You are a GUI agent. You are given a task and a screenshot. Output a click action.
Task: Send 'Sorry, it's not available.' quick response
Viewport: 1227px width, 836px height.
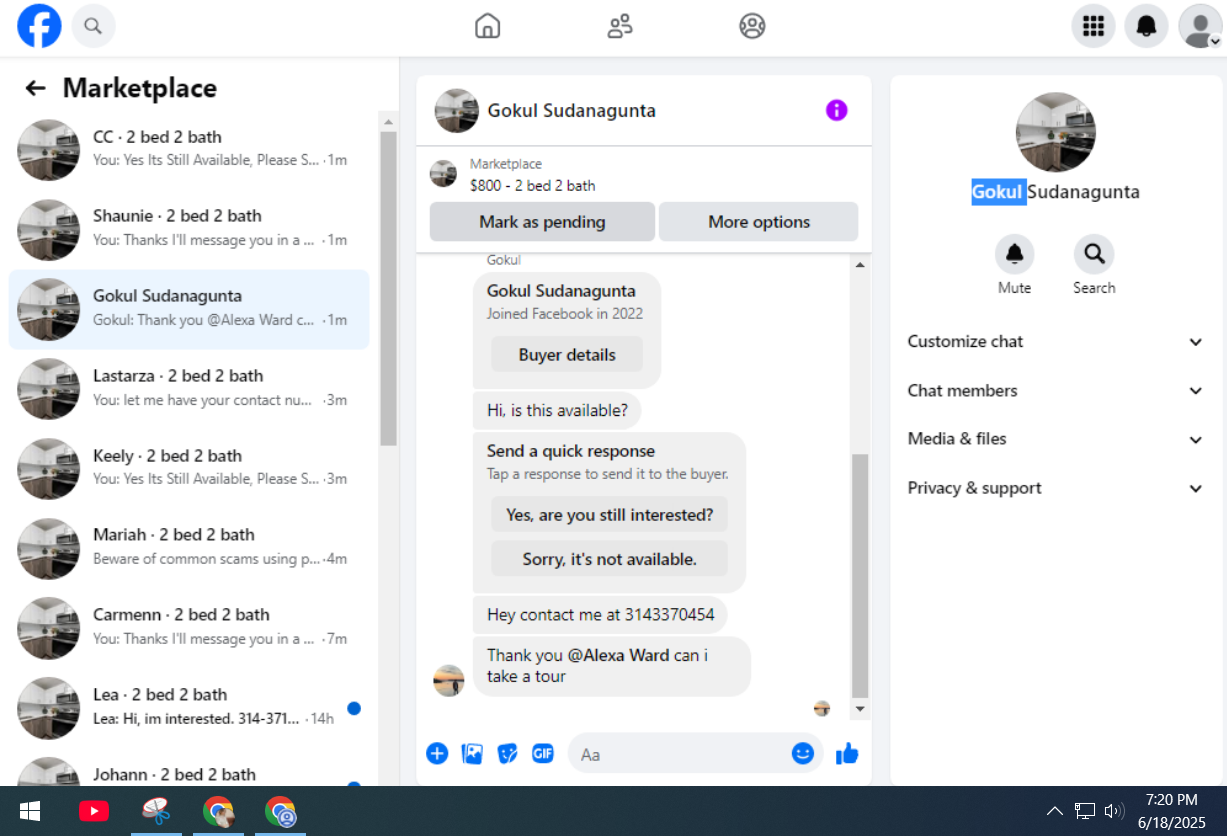click(x=610, y=559)
